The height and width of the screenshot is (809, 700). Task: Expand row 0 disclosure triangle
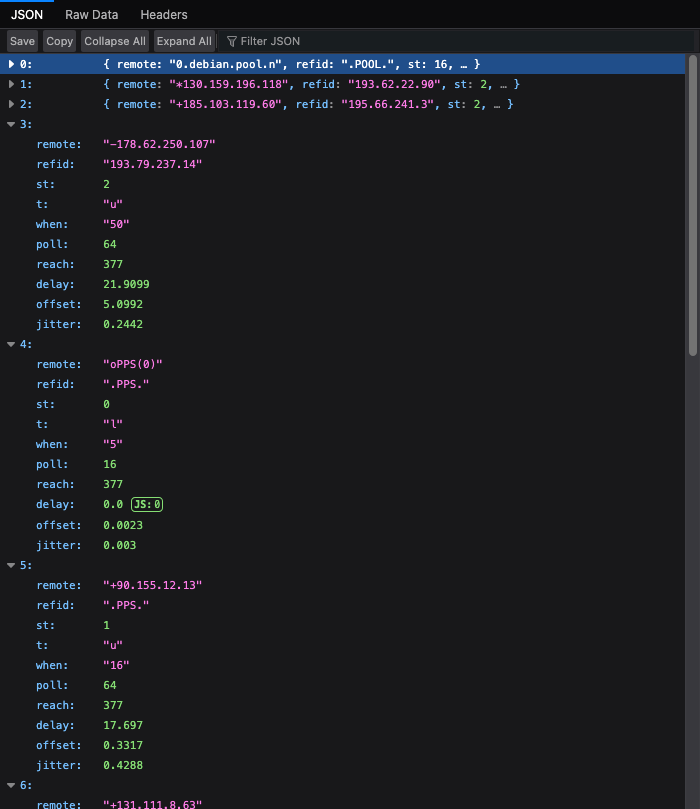point(11,64)
